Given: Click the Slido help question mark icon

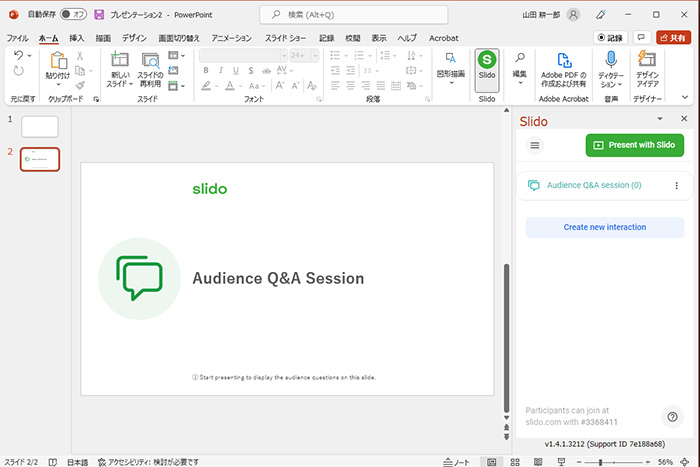Looking at the screenshot, I should pos(672,417).
